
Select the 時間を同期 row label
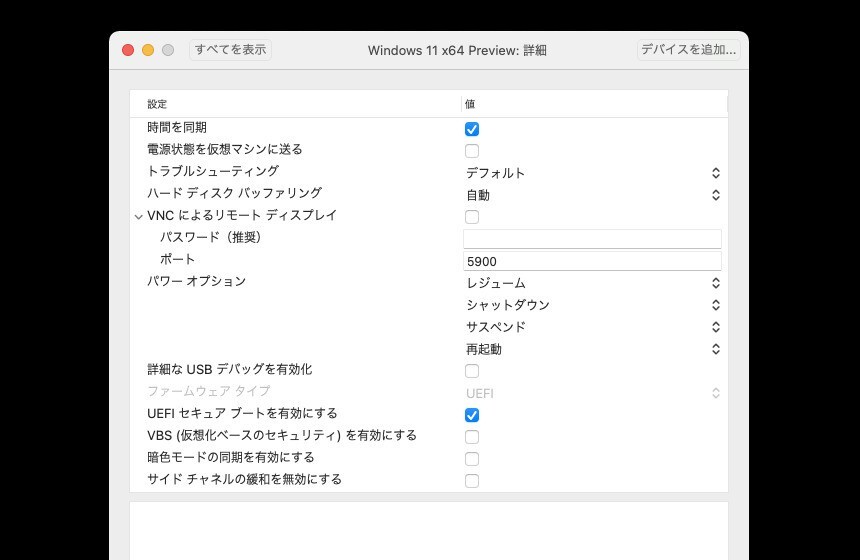(177, 128)
